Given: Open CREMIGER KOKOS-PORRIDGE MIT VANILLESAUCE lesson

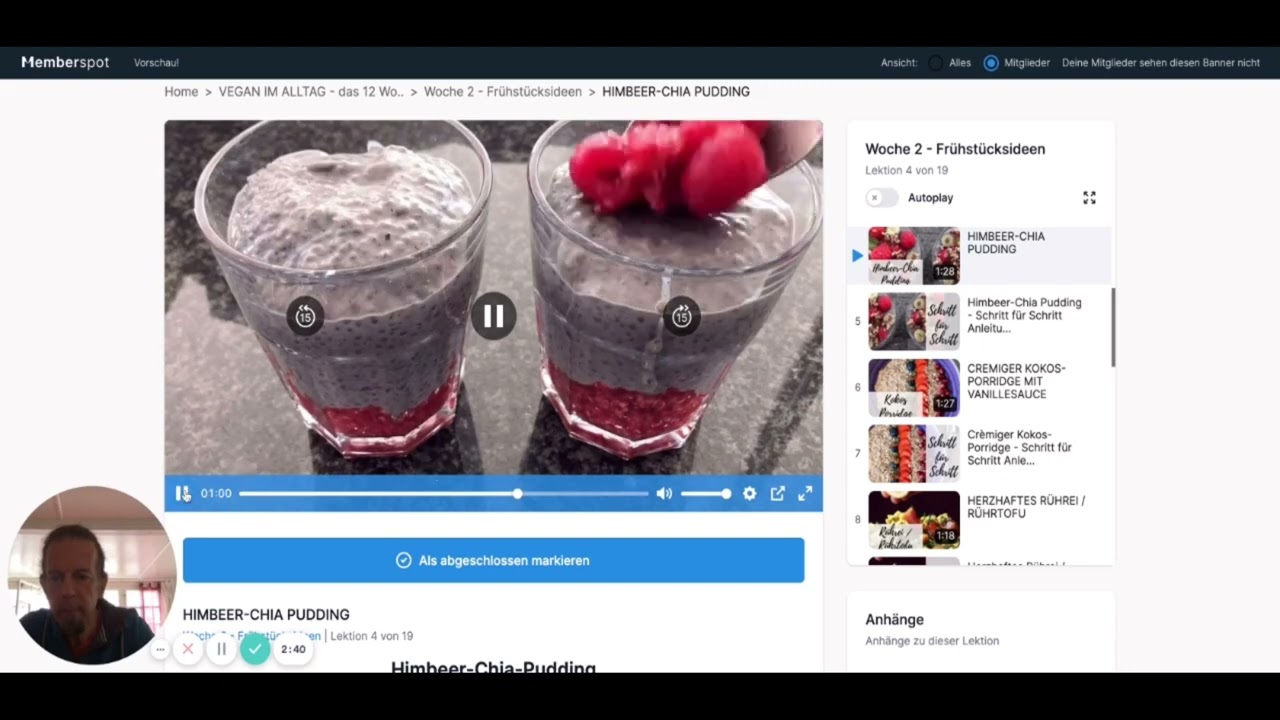Looking at the screenshot, I should click(x=980, y=387).
